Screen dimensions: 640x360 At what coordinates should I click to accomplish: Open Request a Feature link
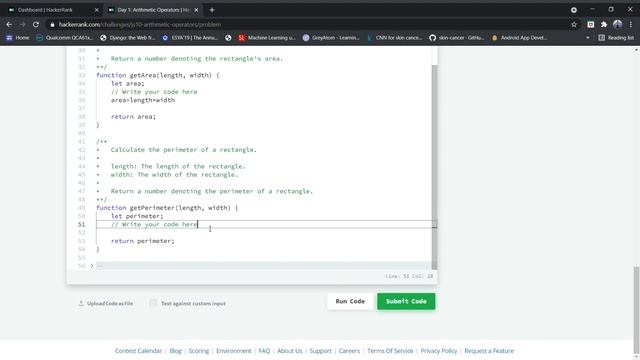point(489,351)
